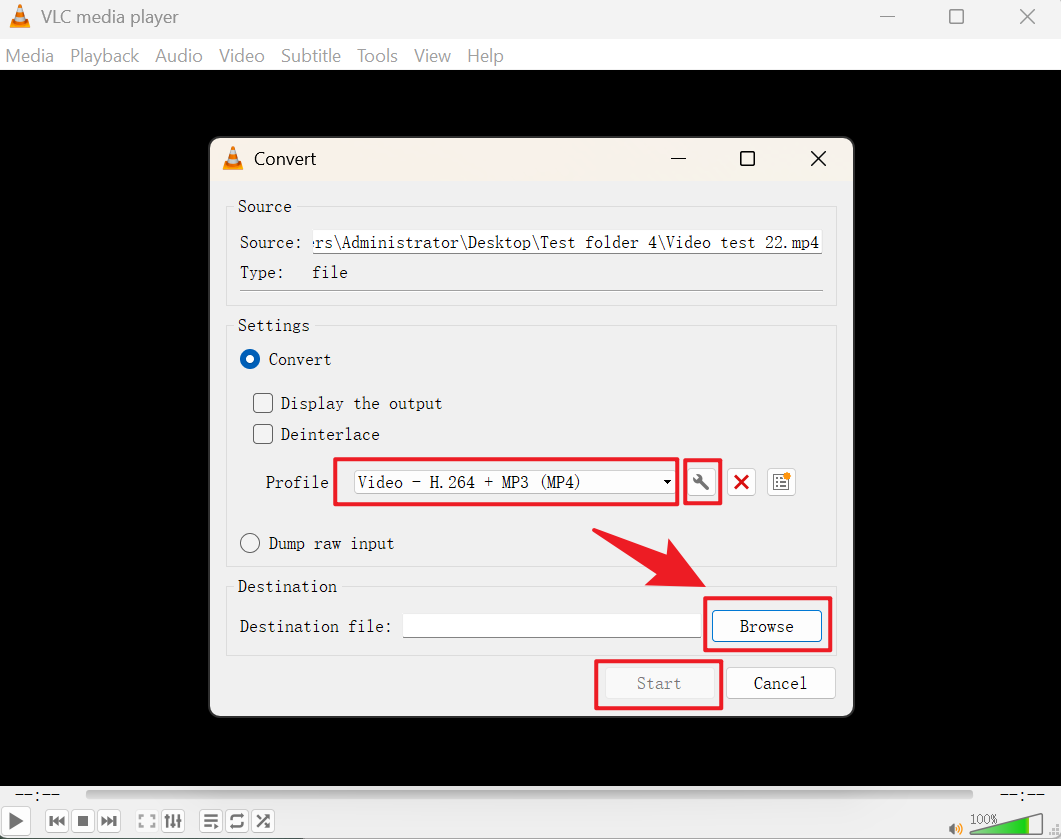Open the Profile dropdown list
Screen dimensions: 1061x839
click(x=514, y=482)
